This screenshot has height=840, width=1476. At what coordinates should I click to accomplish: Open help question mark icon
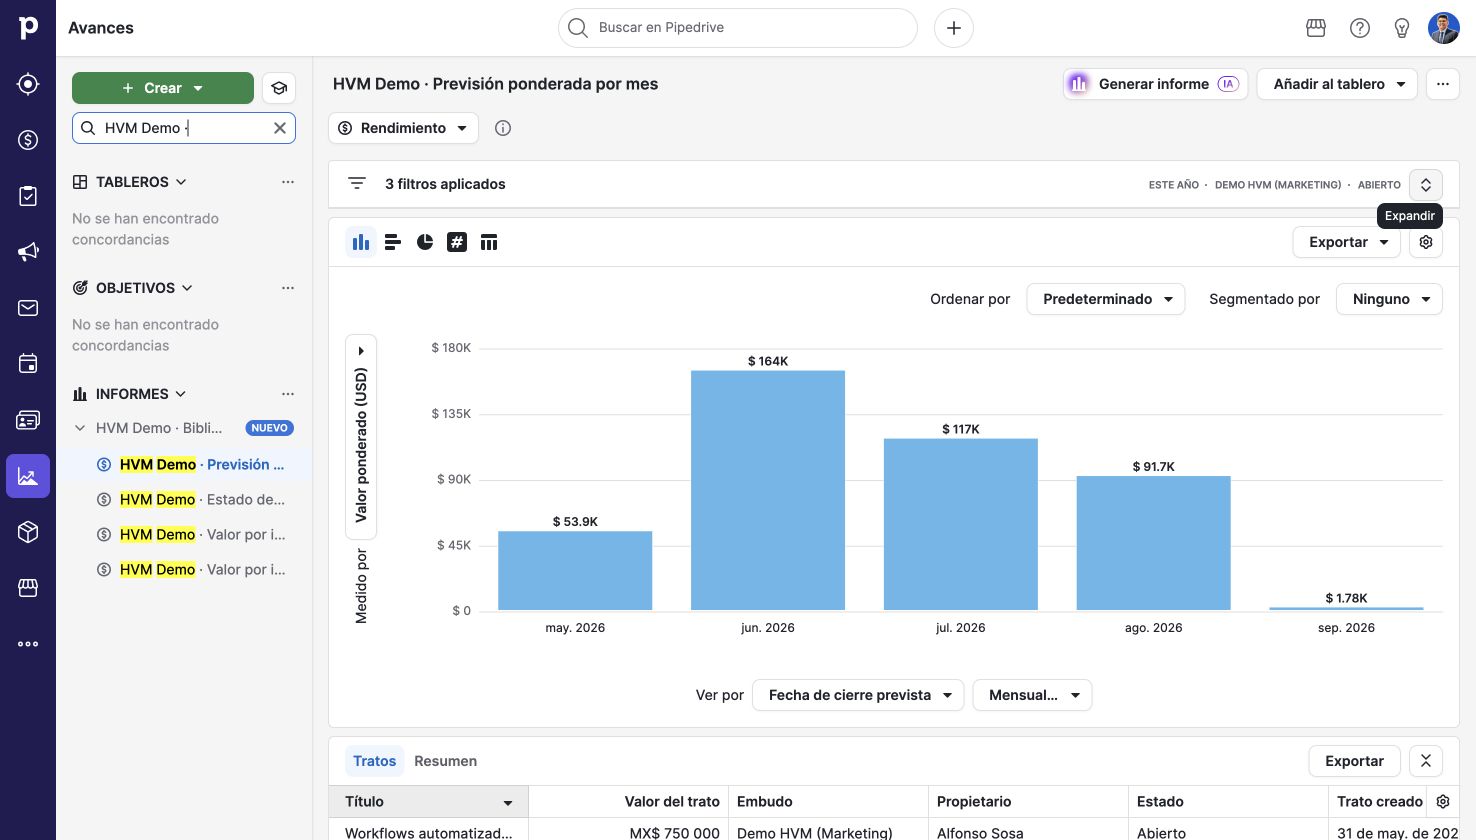1360,28
